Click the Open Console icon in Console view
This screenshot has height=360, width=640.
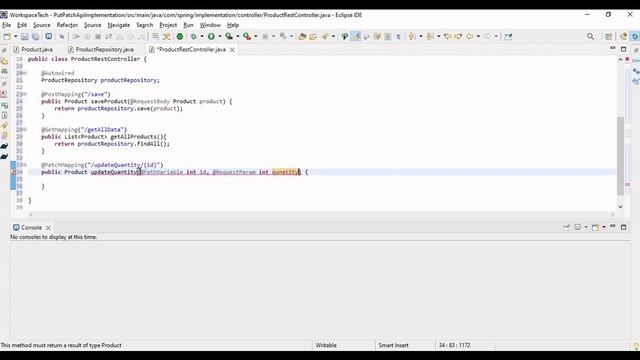[x=595, y=227]
